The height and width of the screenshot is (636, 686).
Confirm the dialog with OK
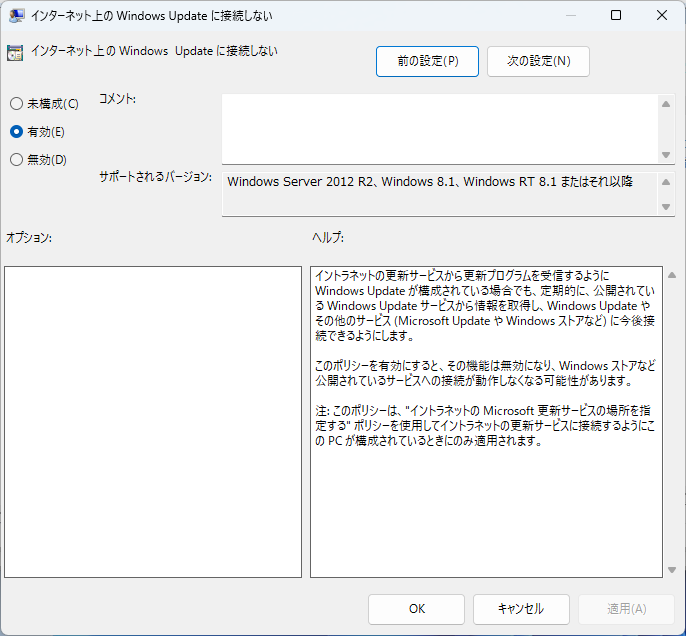tap(416, 609)
